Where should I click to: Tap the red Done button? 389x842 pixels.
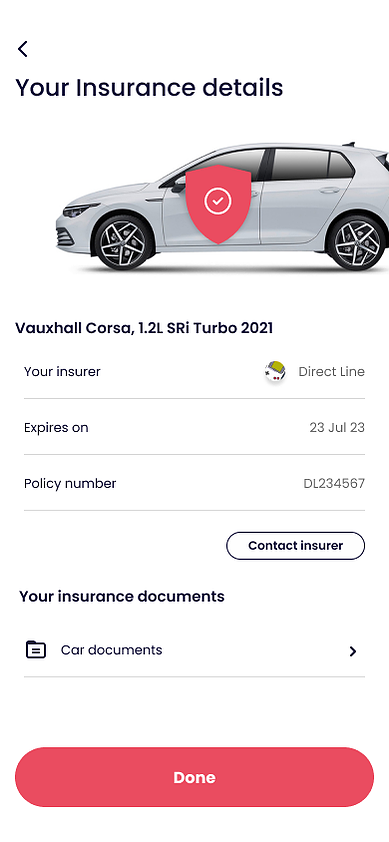(194, 777)
